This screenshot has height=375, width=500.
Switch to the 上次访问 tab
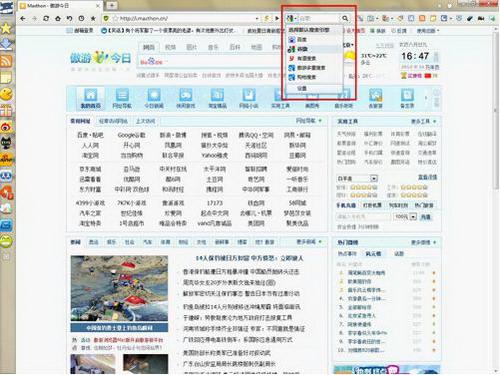[x=145, y=121]
